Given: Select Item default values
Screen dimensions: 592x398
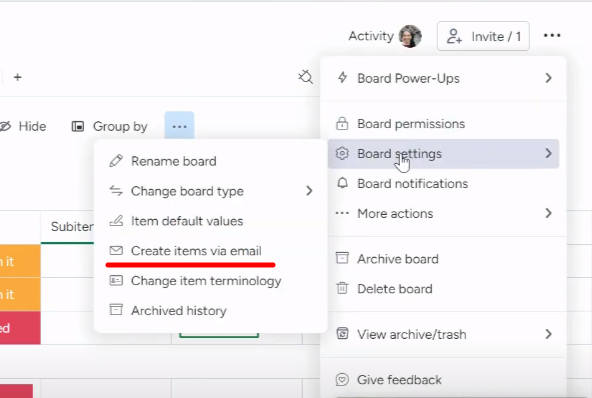Looking at the screenshot, I should pos(210,221).
